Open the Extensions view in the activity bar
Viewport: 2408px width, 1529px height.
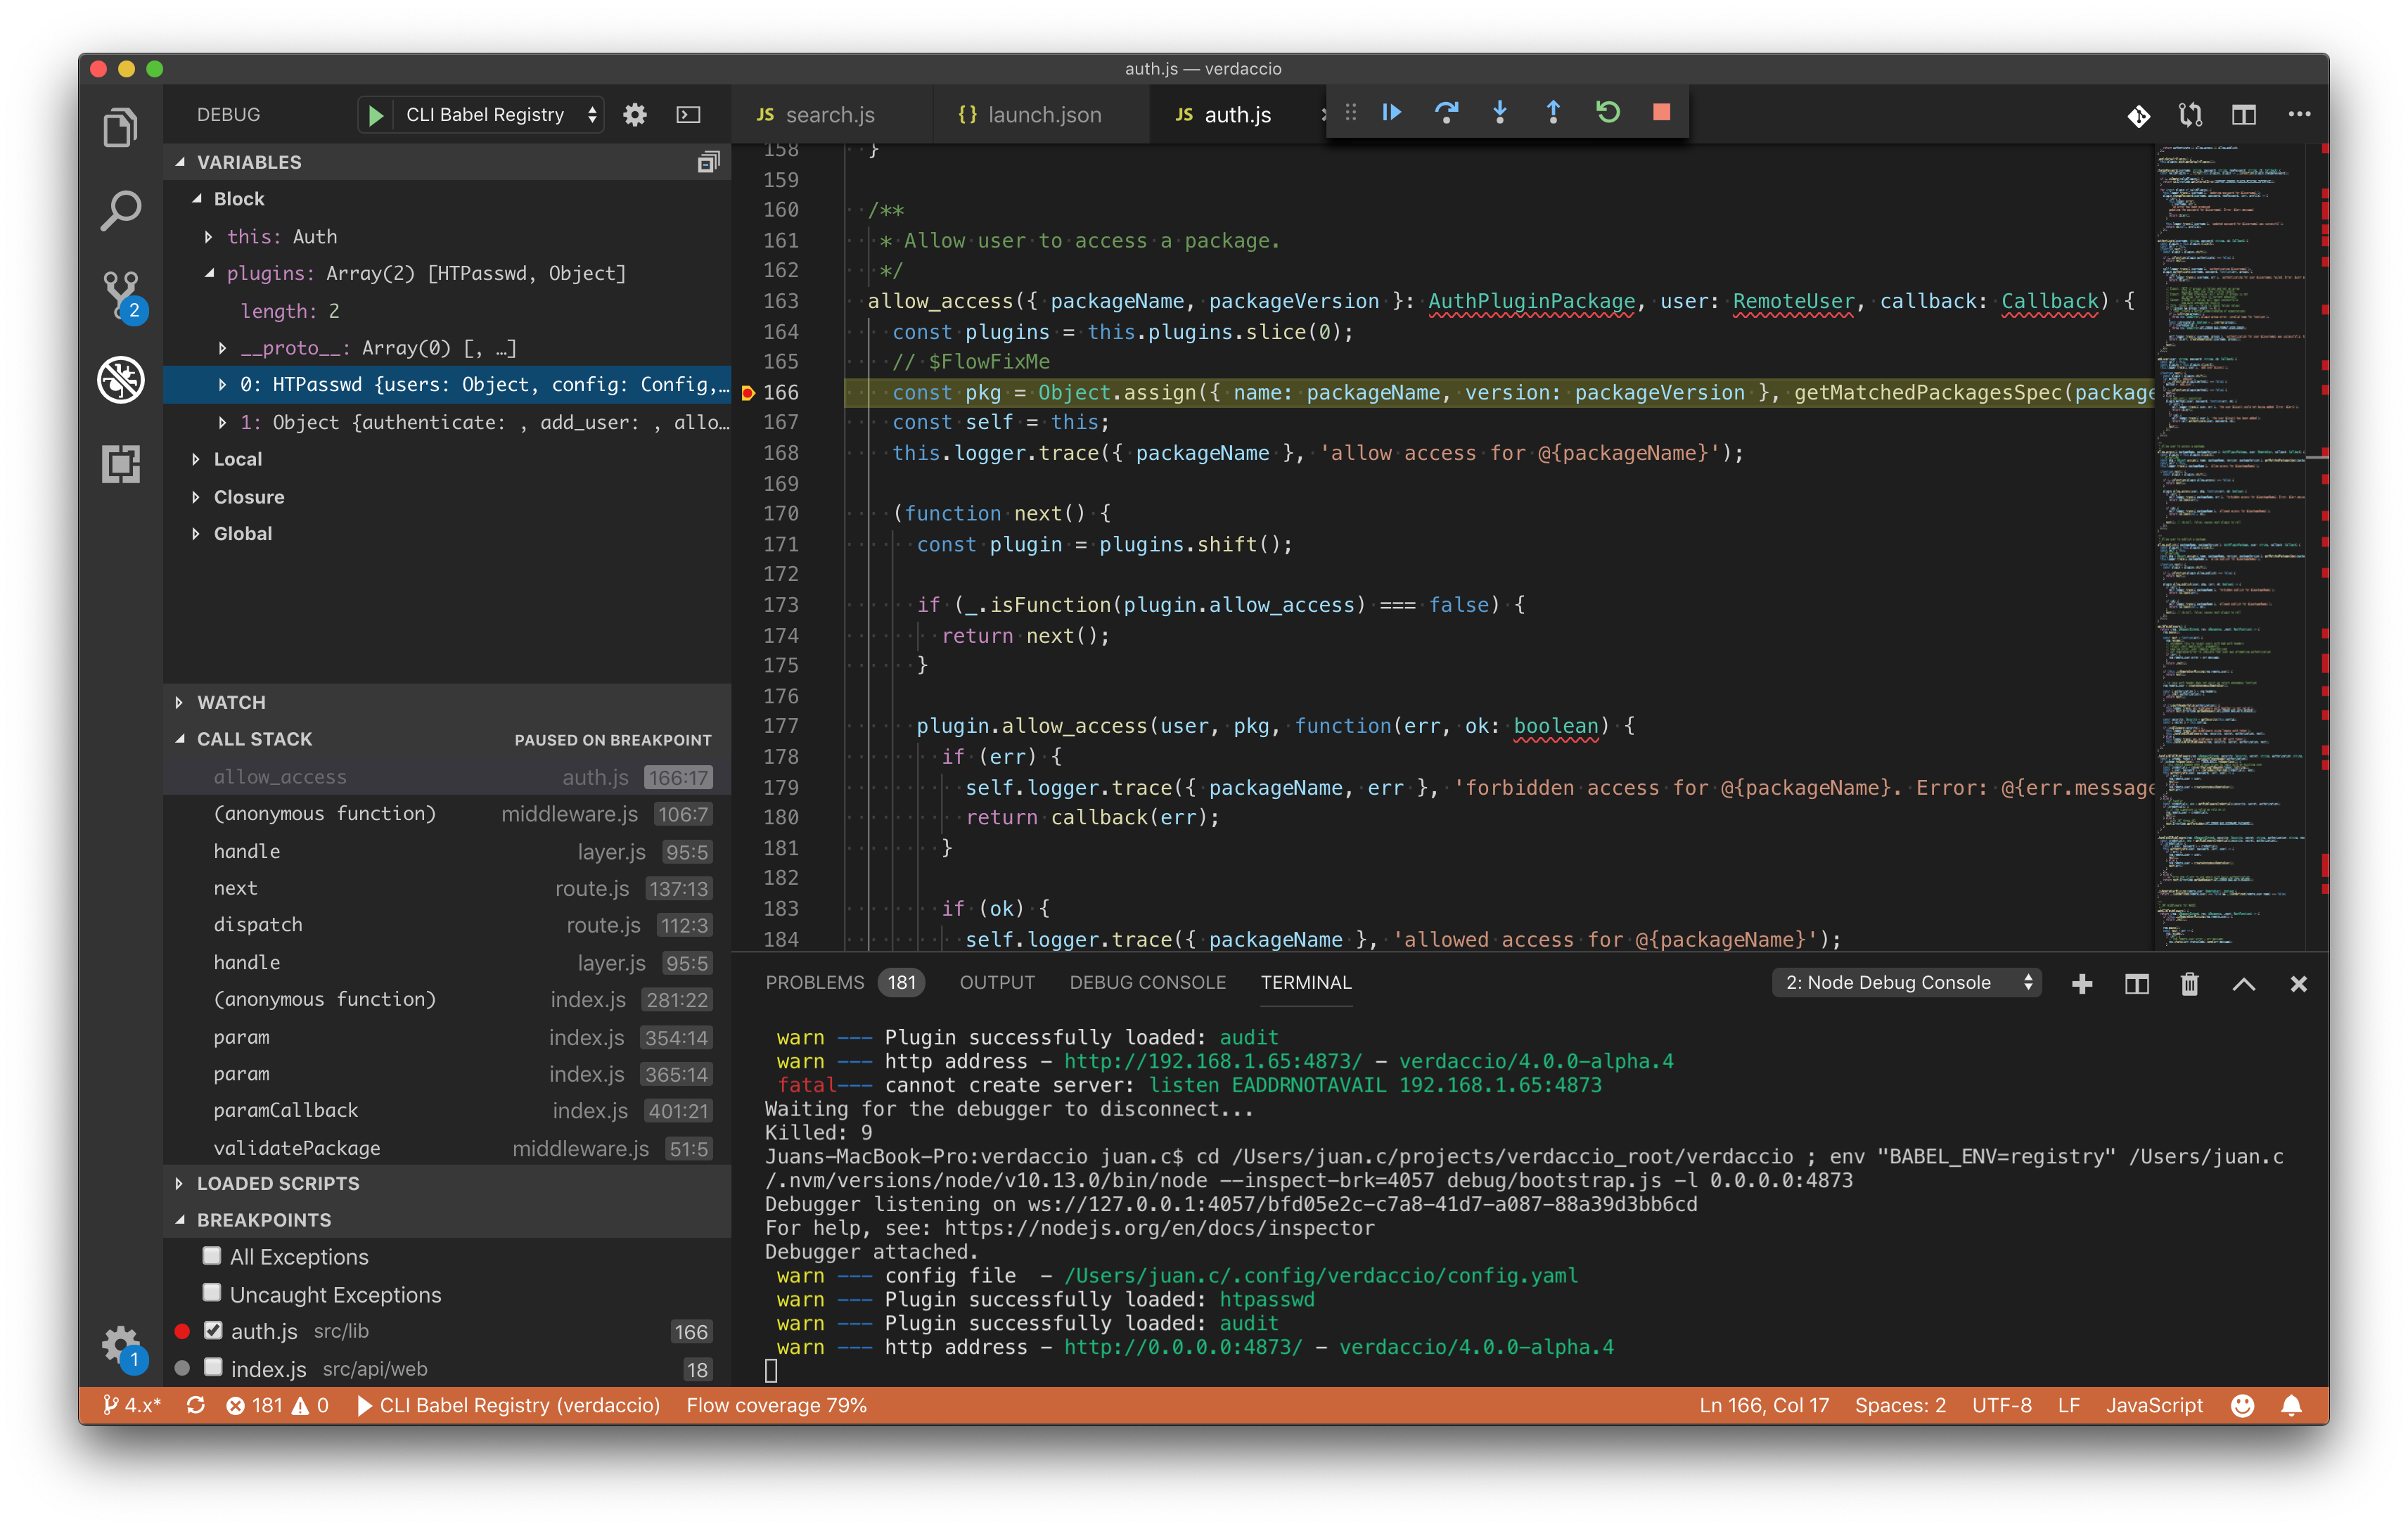(x=121, y=464)
